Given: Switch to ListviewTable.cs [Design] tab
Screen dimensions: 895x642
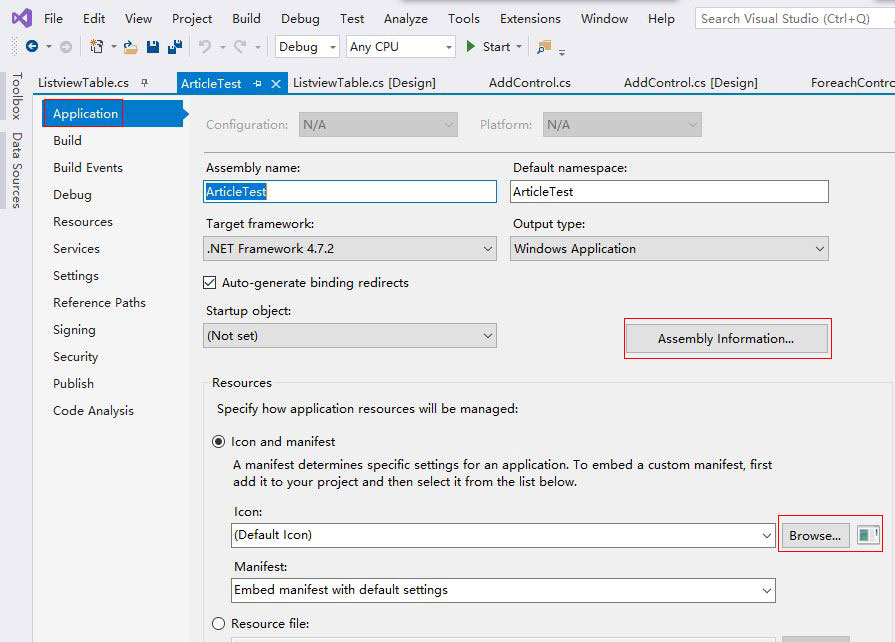Looking at the screenshot, I should (x=364, y=83).
